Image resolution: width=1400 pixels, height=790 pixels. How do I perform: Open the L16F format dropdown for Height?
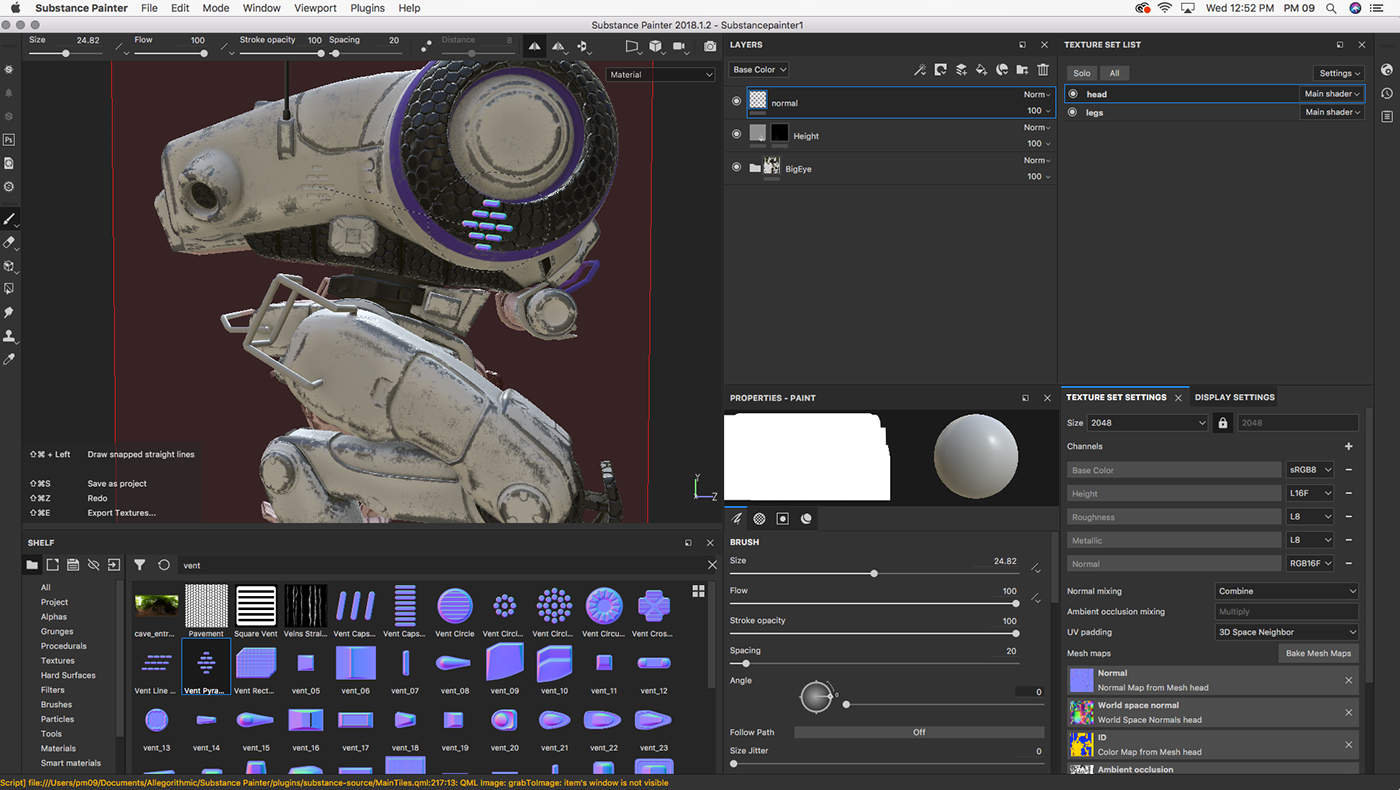click(1310, 493)
